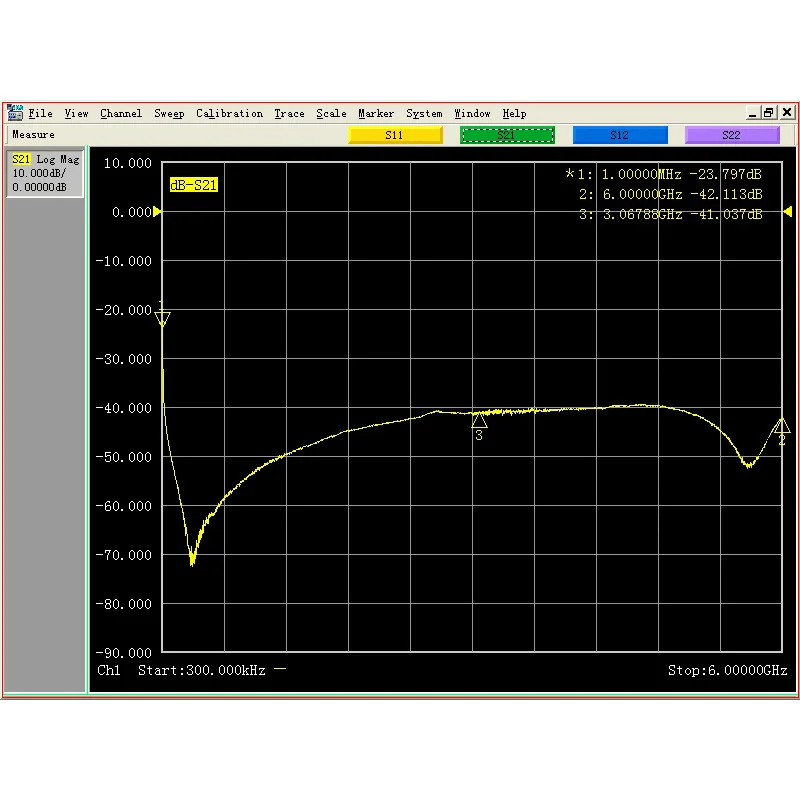
Task: Click marker 1 readout 1.00000MHz -23.797dB
Action: pos(664,174)
